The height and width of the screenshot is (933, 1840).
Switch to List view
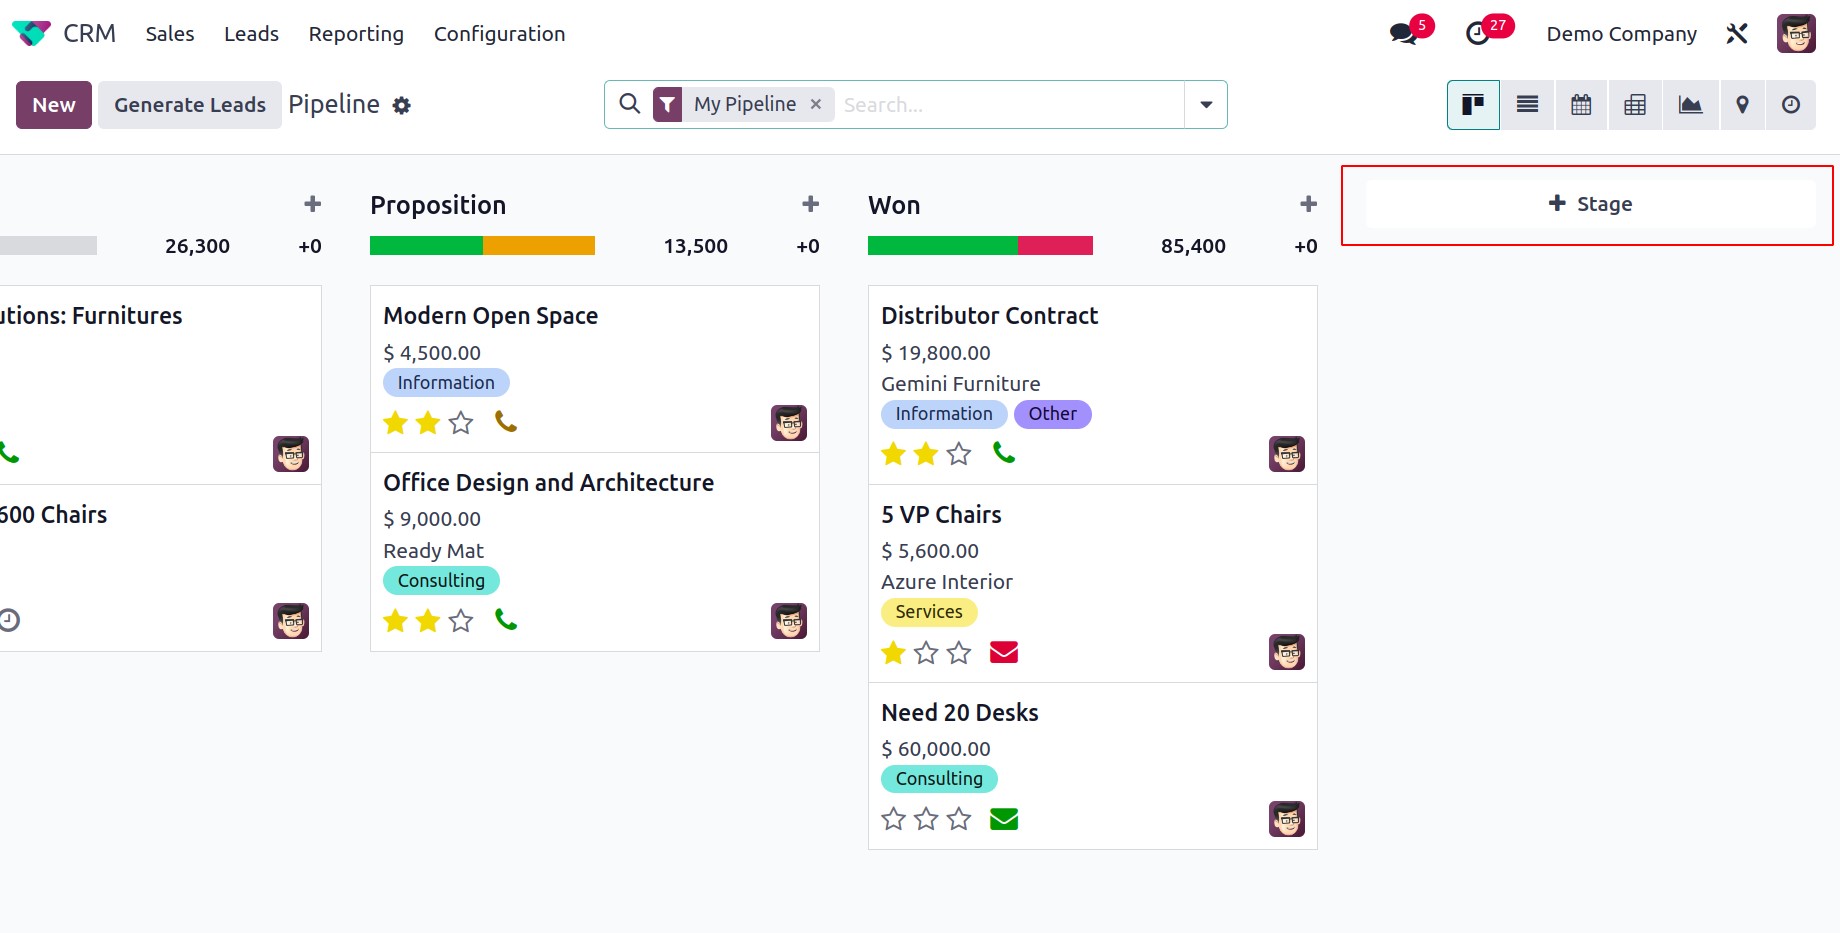pyautogui.click(x=1527, y=105)
